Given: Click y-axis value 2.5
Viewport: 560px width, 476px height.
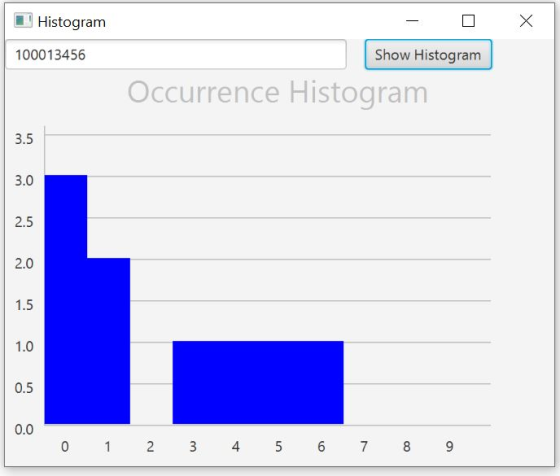Looking at the screenshot, I should click(x=24, y=222).
